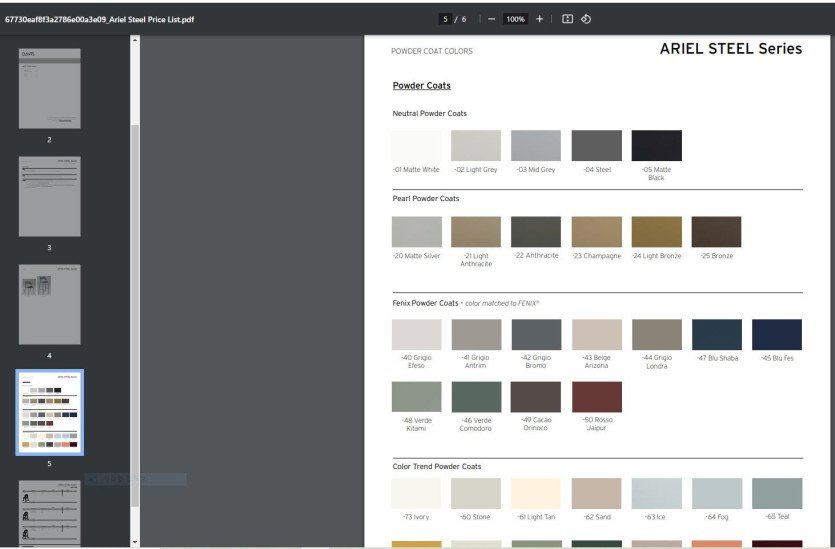This screenshot has height=549, width=835.
Task: Click the -21 Light Anthracite swatch
Action: 476,232
